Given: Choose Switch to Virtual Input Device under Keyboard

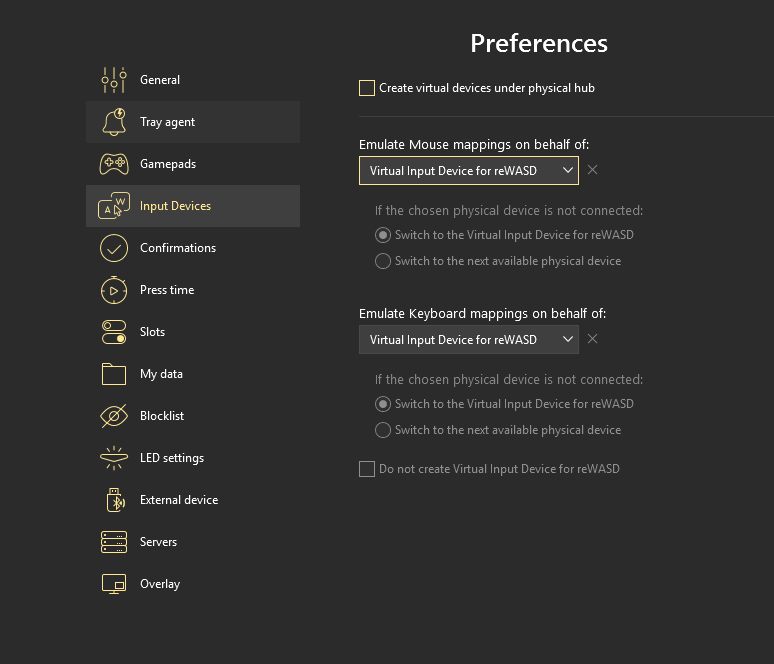Looking at the screenshot, I should [x=383, y=404].
